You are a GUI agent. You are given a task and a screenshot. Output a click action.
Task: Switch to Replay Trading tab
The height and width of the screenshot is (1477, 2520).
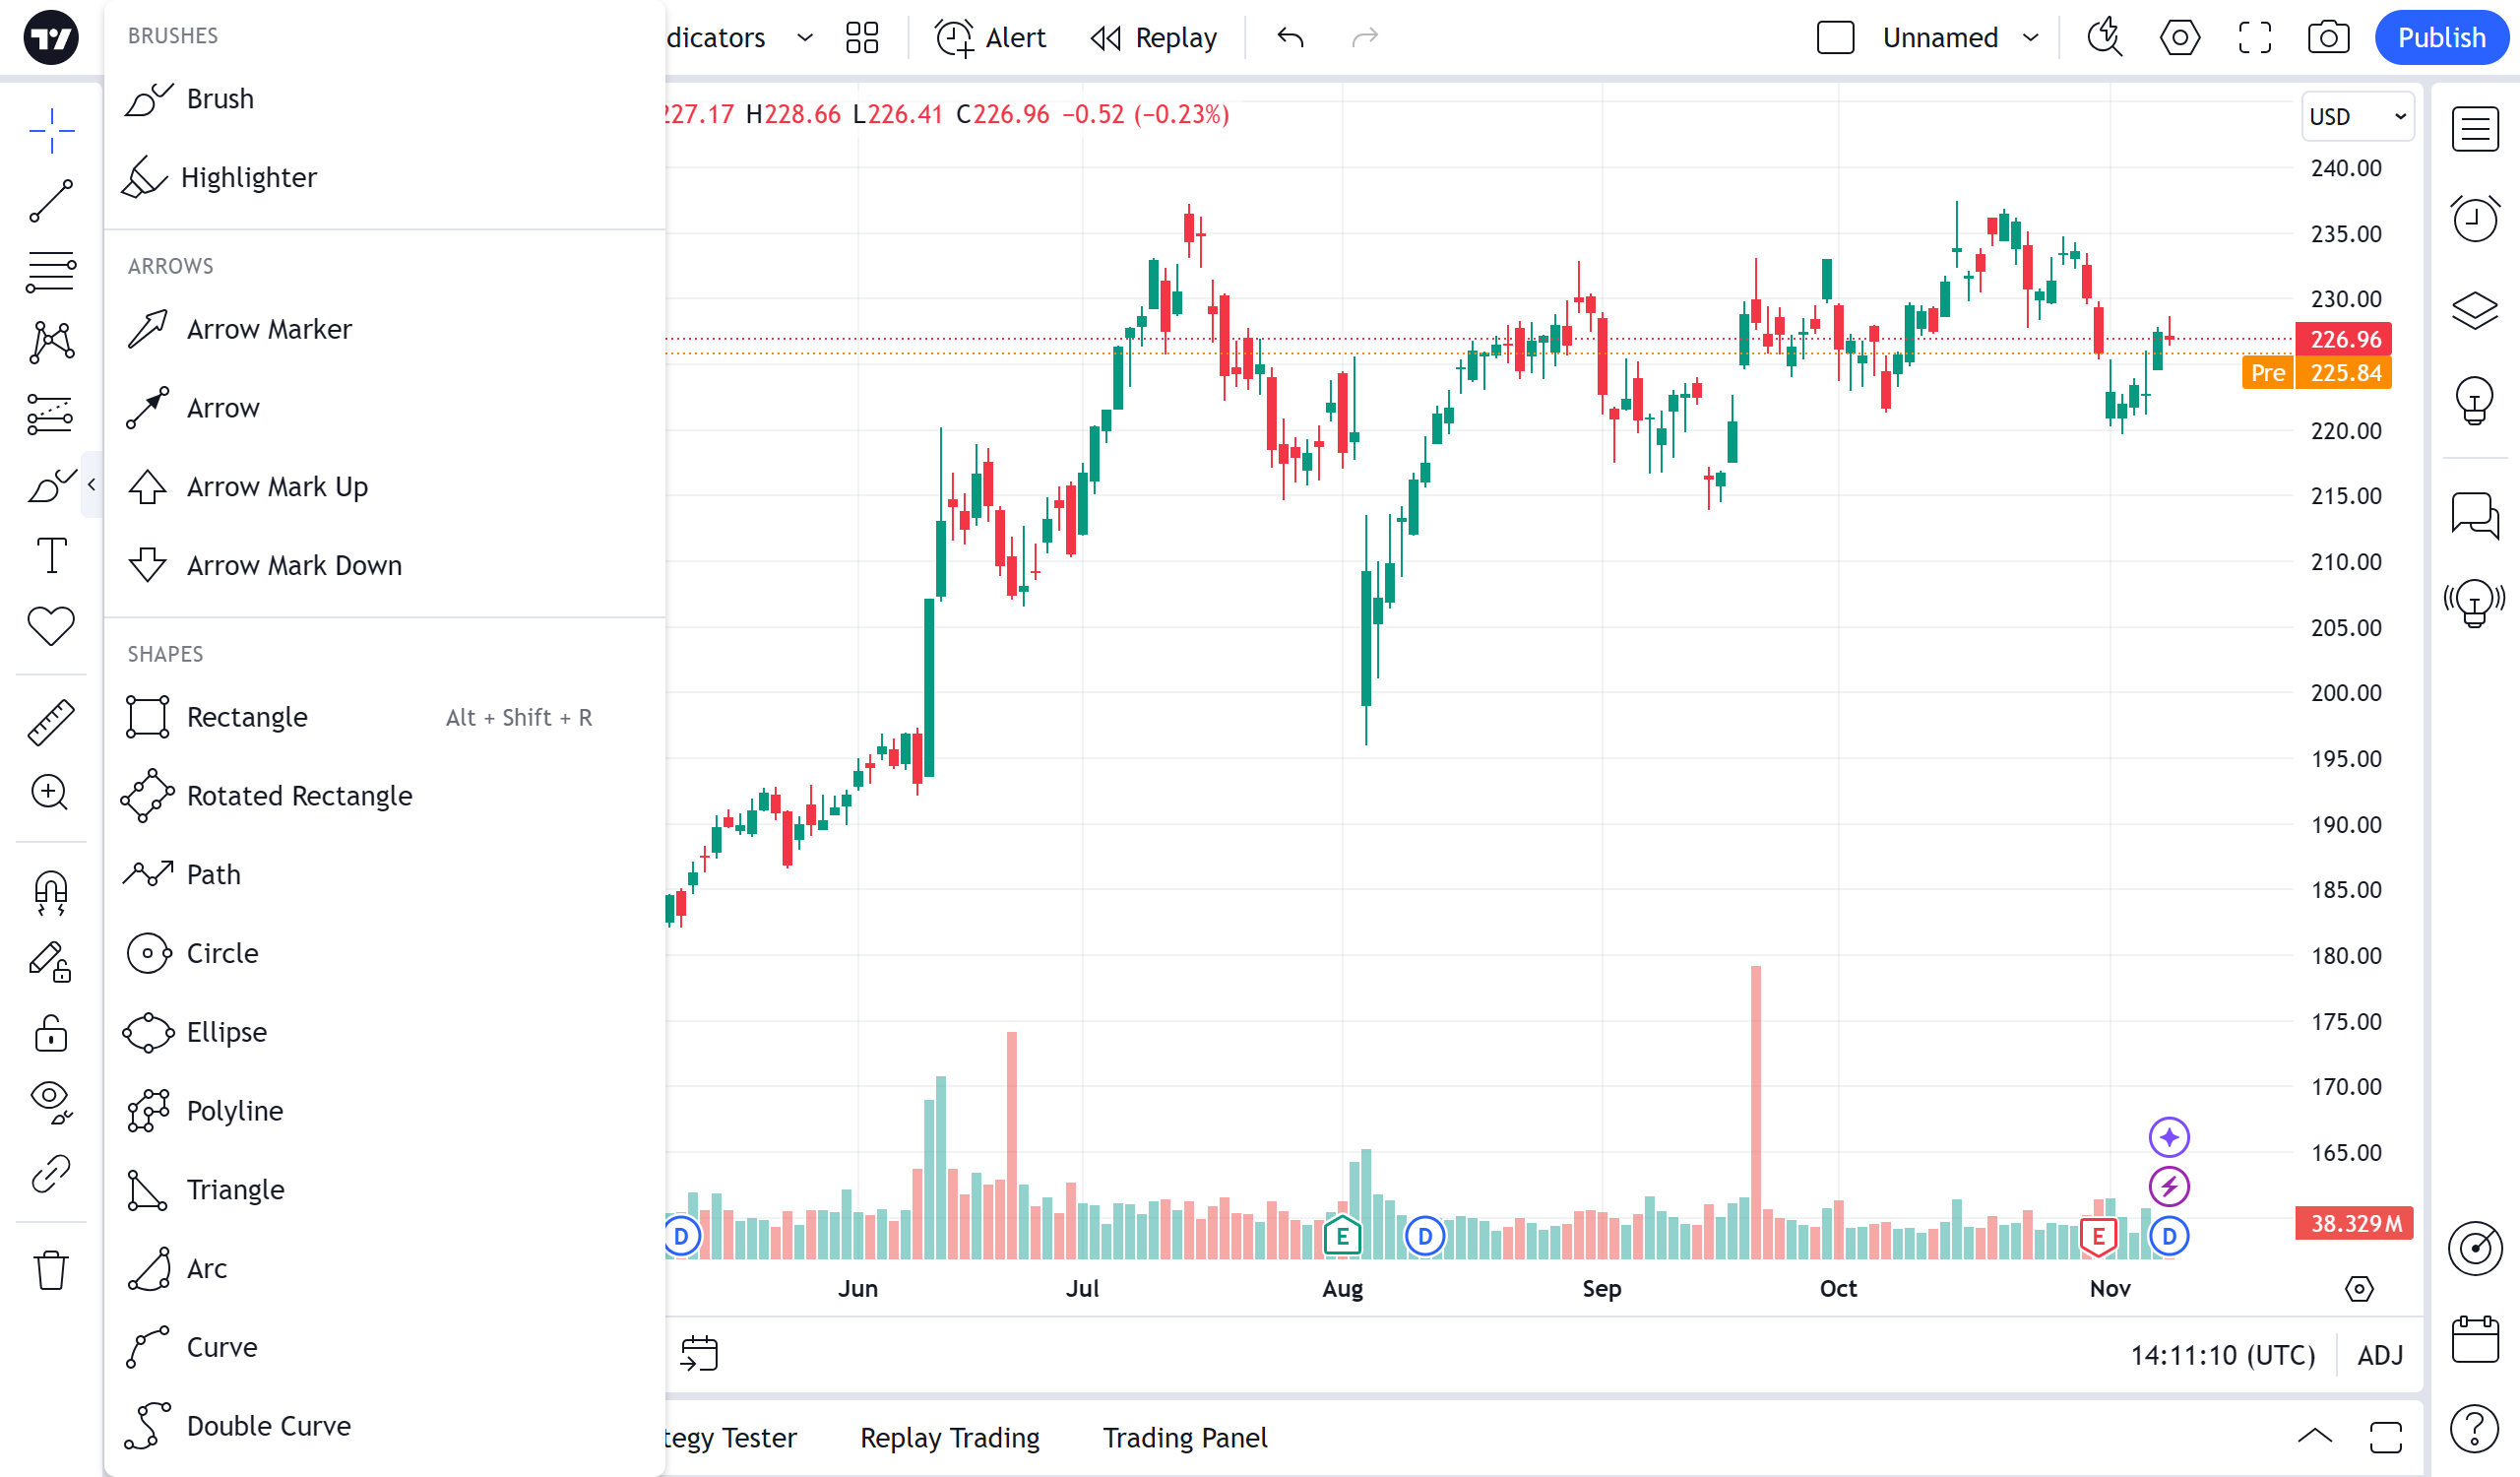[x=949, y=1437]
